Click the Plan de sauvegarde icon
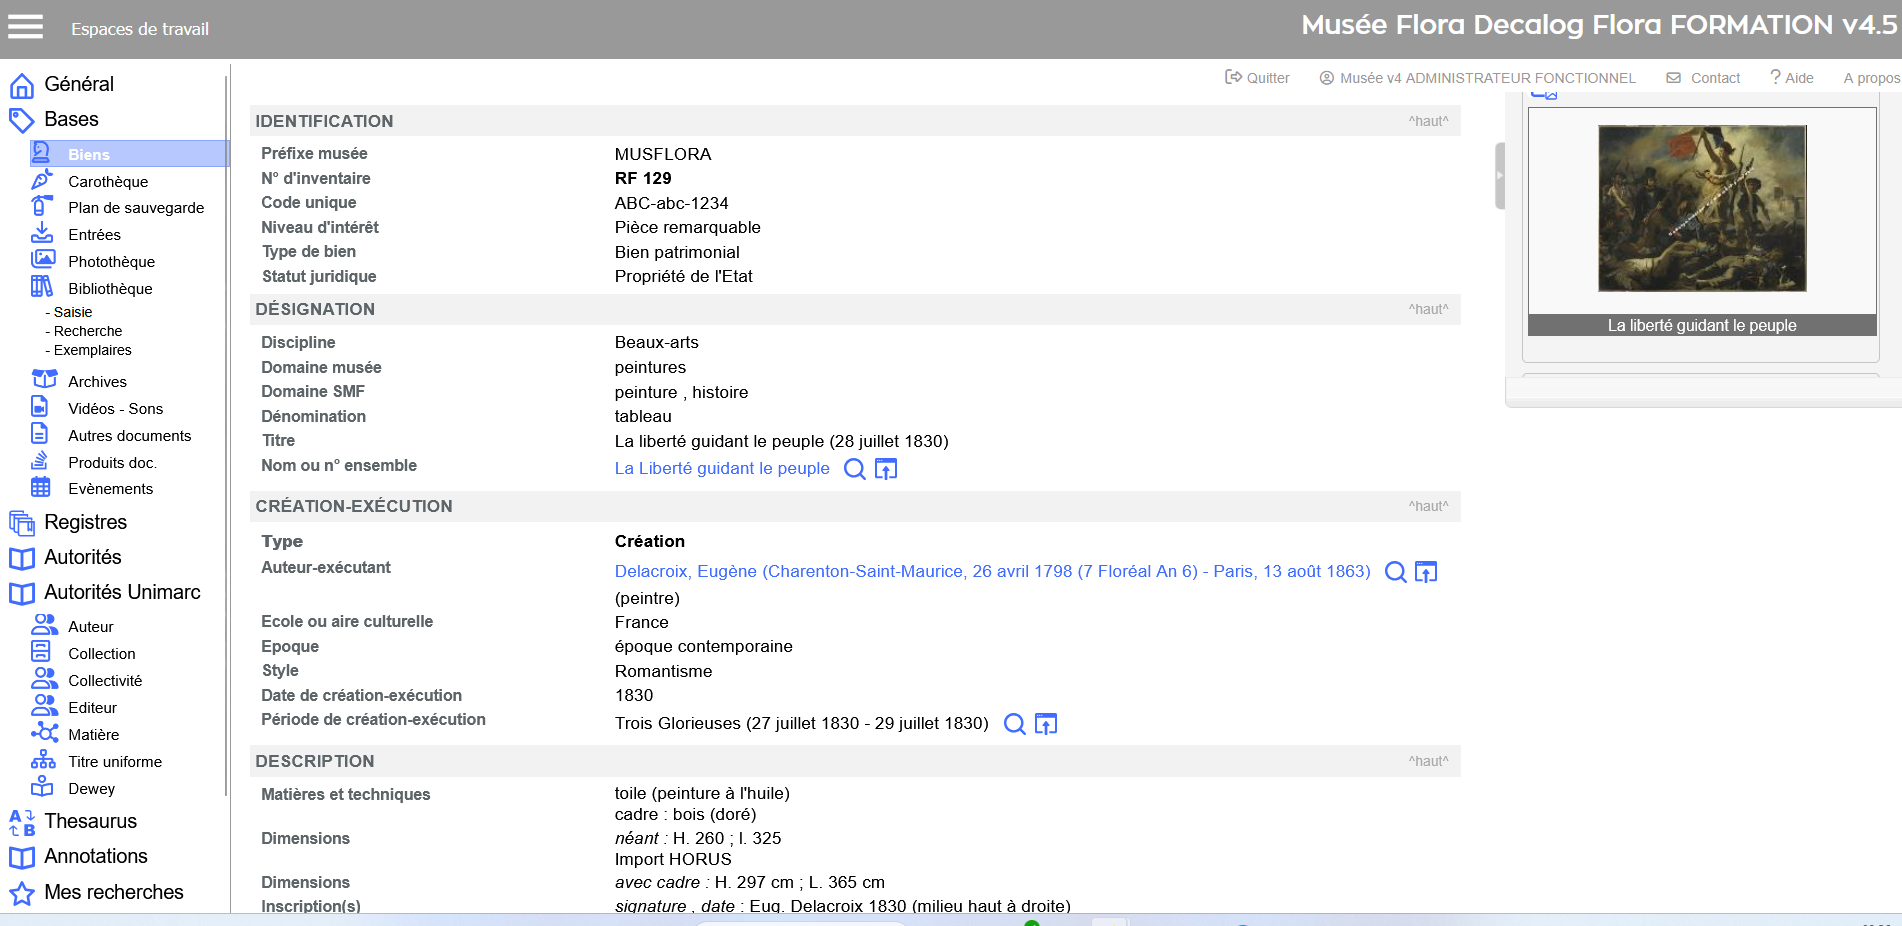The width and height of the screenshot is (1902, 926). [42, 206]
